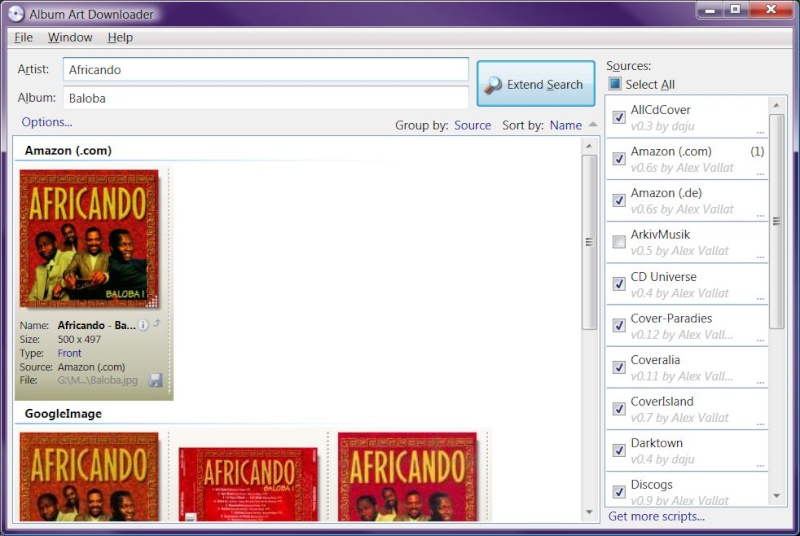800x536 pixels.
Task: Click the ellipsis options icon for Darktown source
Action: coord(760,466)
